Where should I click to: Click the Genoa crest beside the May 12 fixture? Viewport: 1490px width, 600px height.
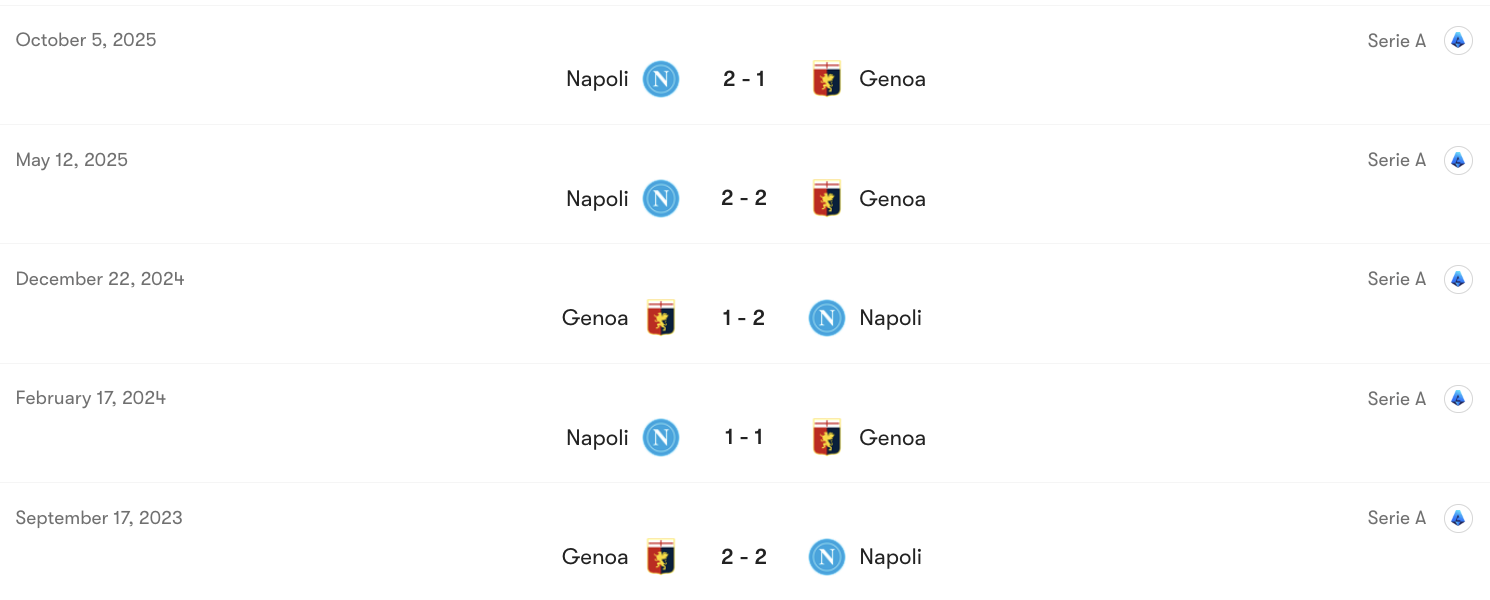827,198
